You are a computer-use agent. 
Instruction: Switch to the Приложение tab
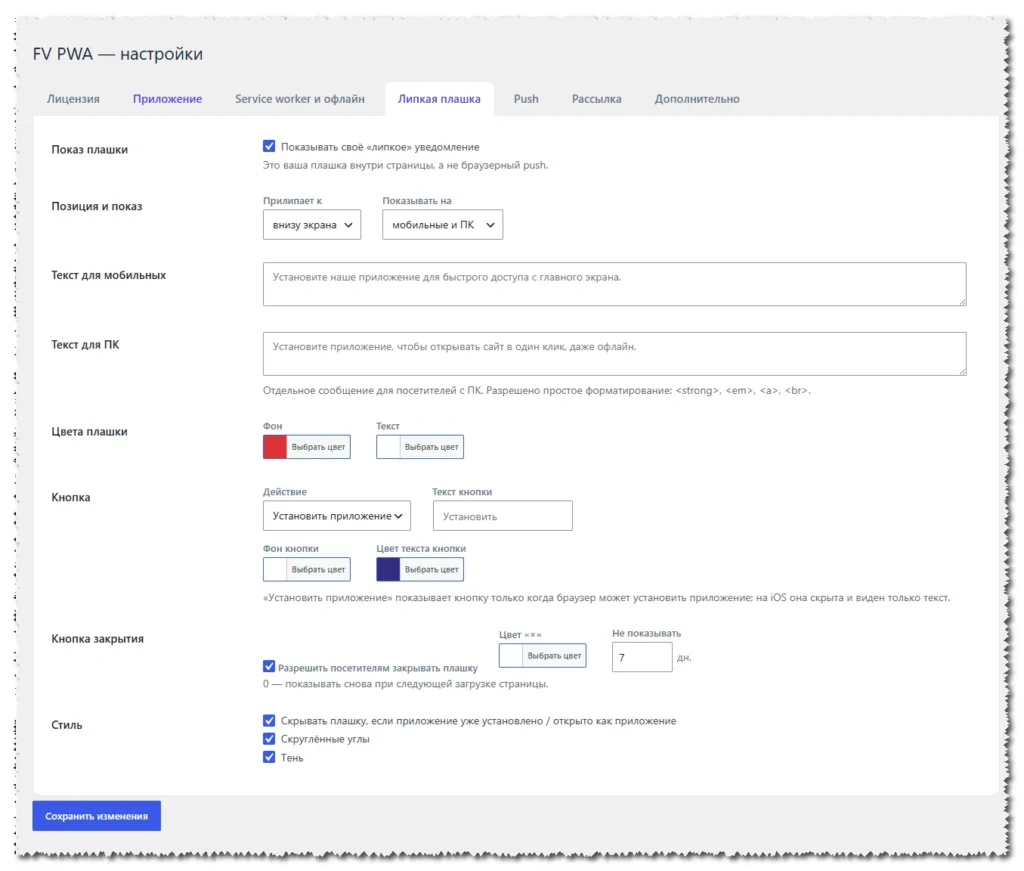click(167, 99)
